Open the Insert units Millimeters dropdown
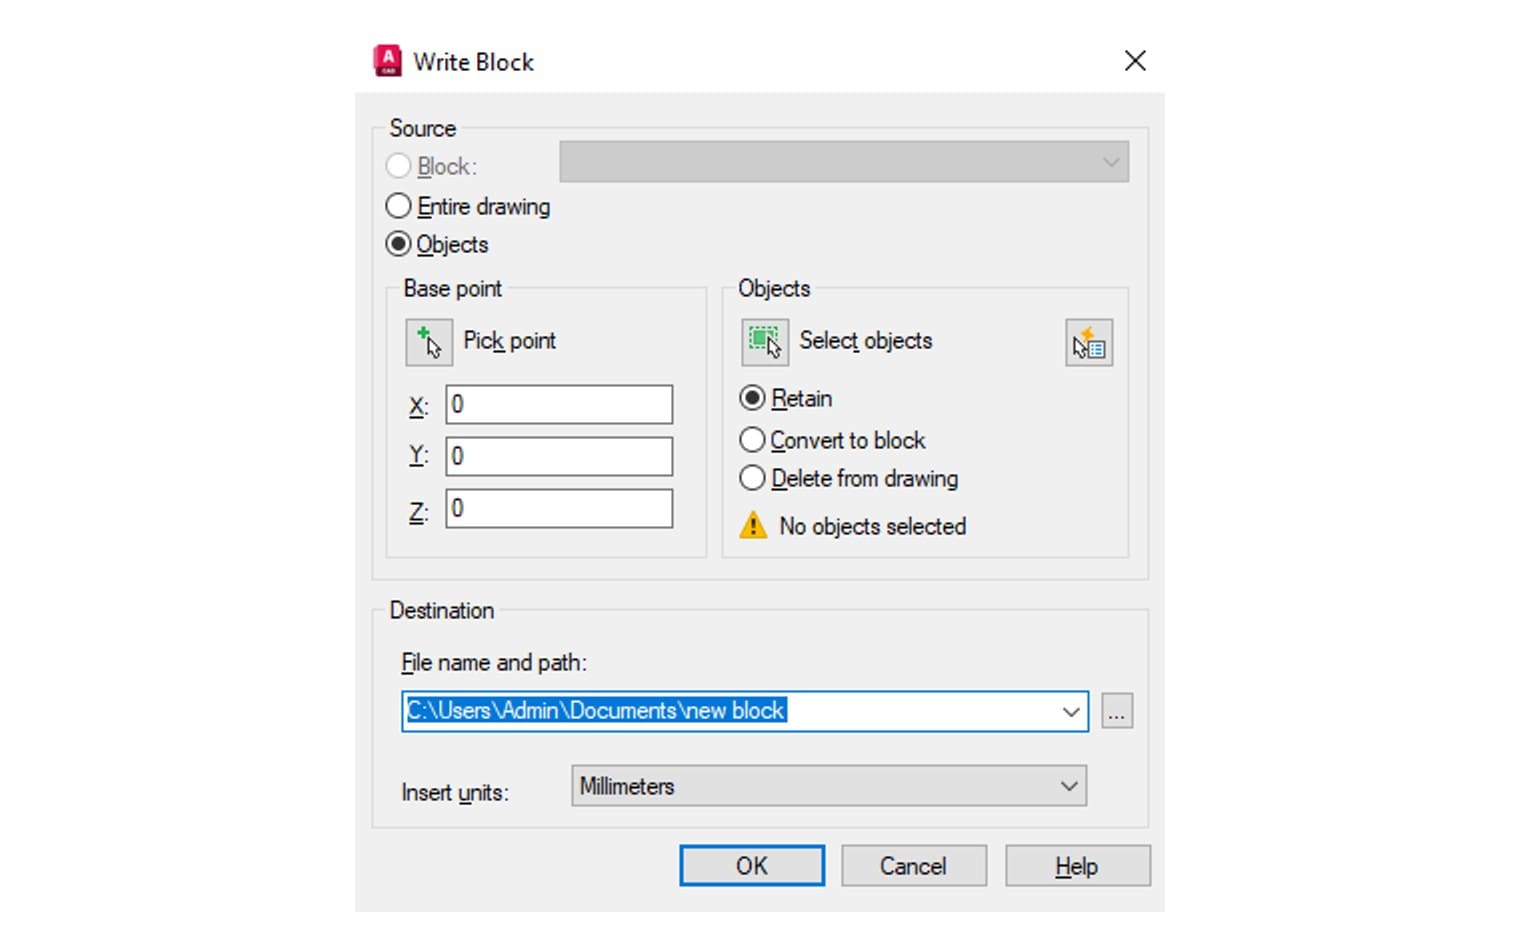 point(829,786)
